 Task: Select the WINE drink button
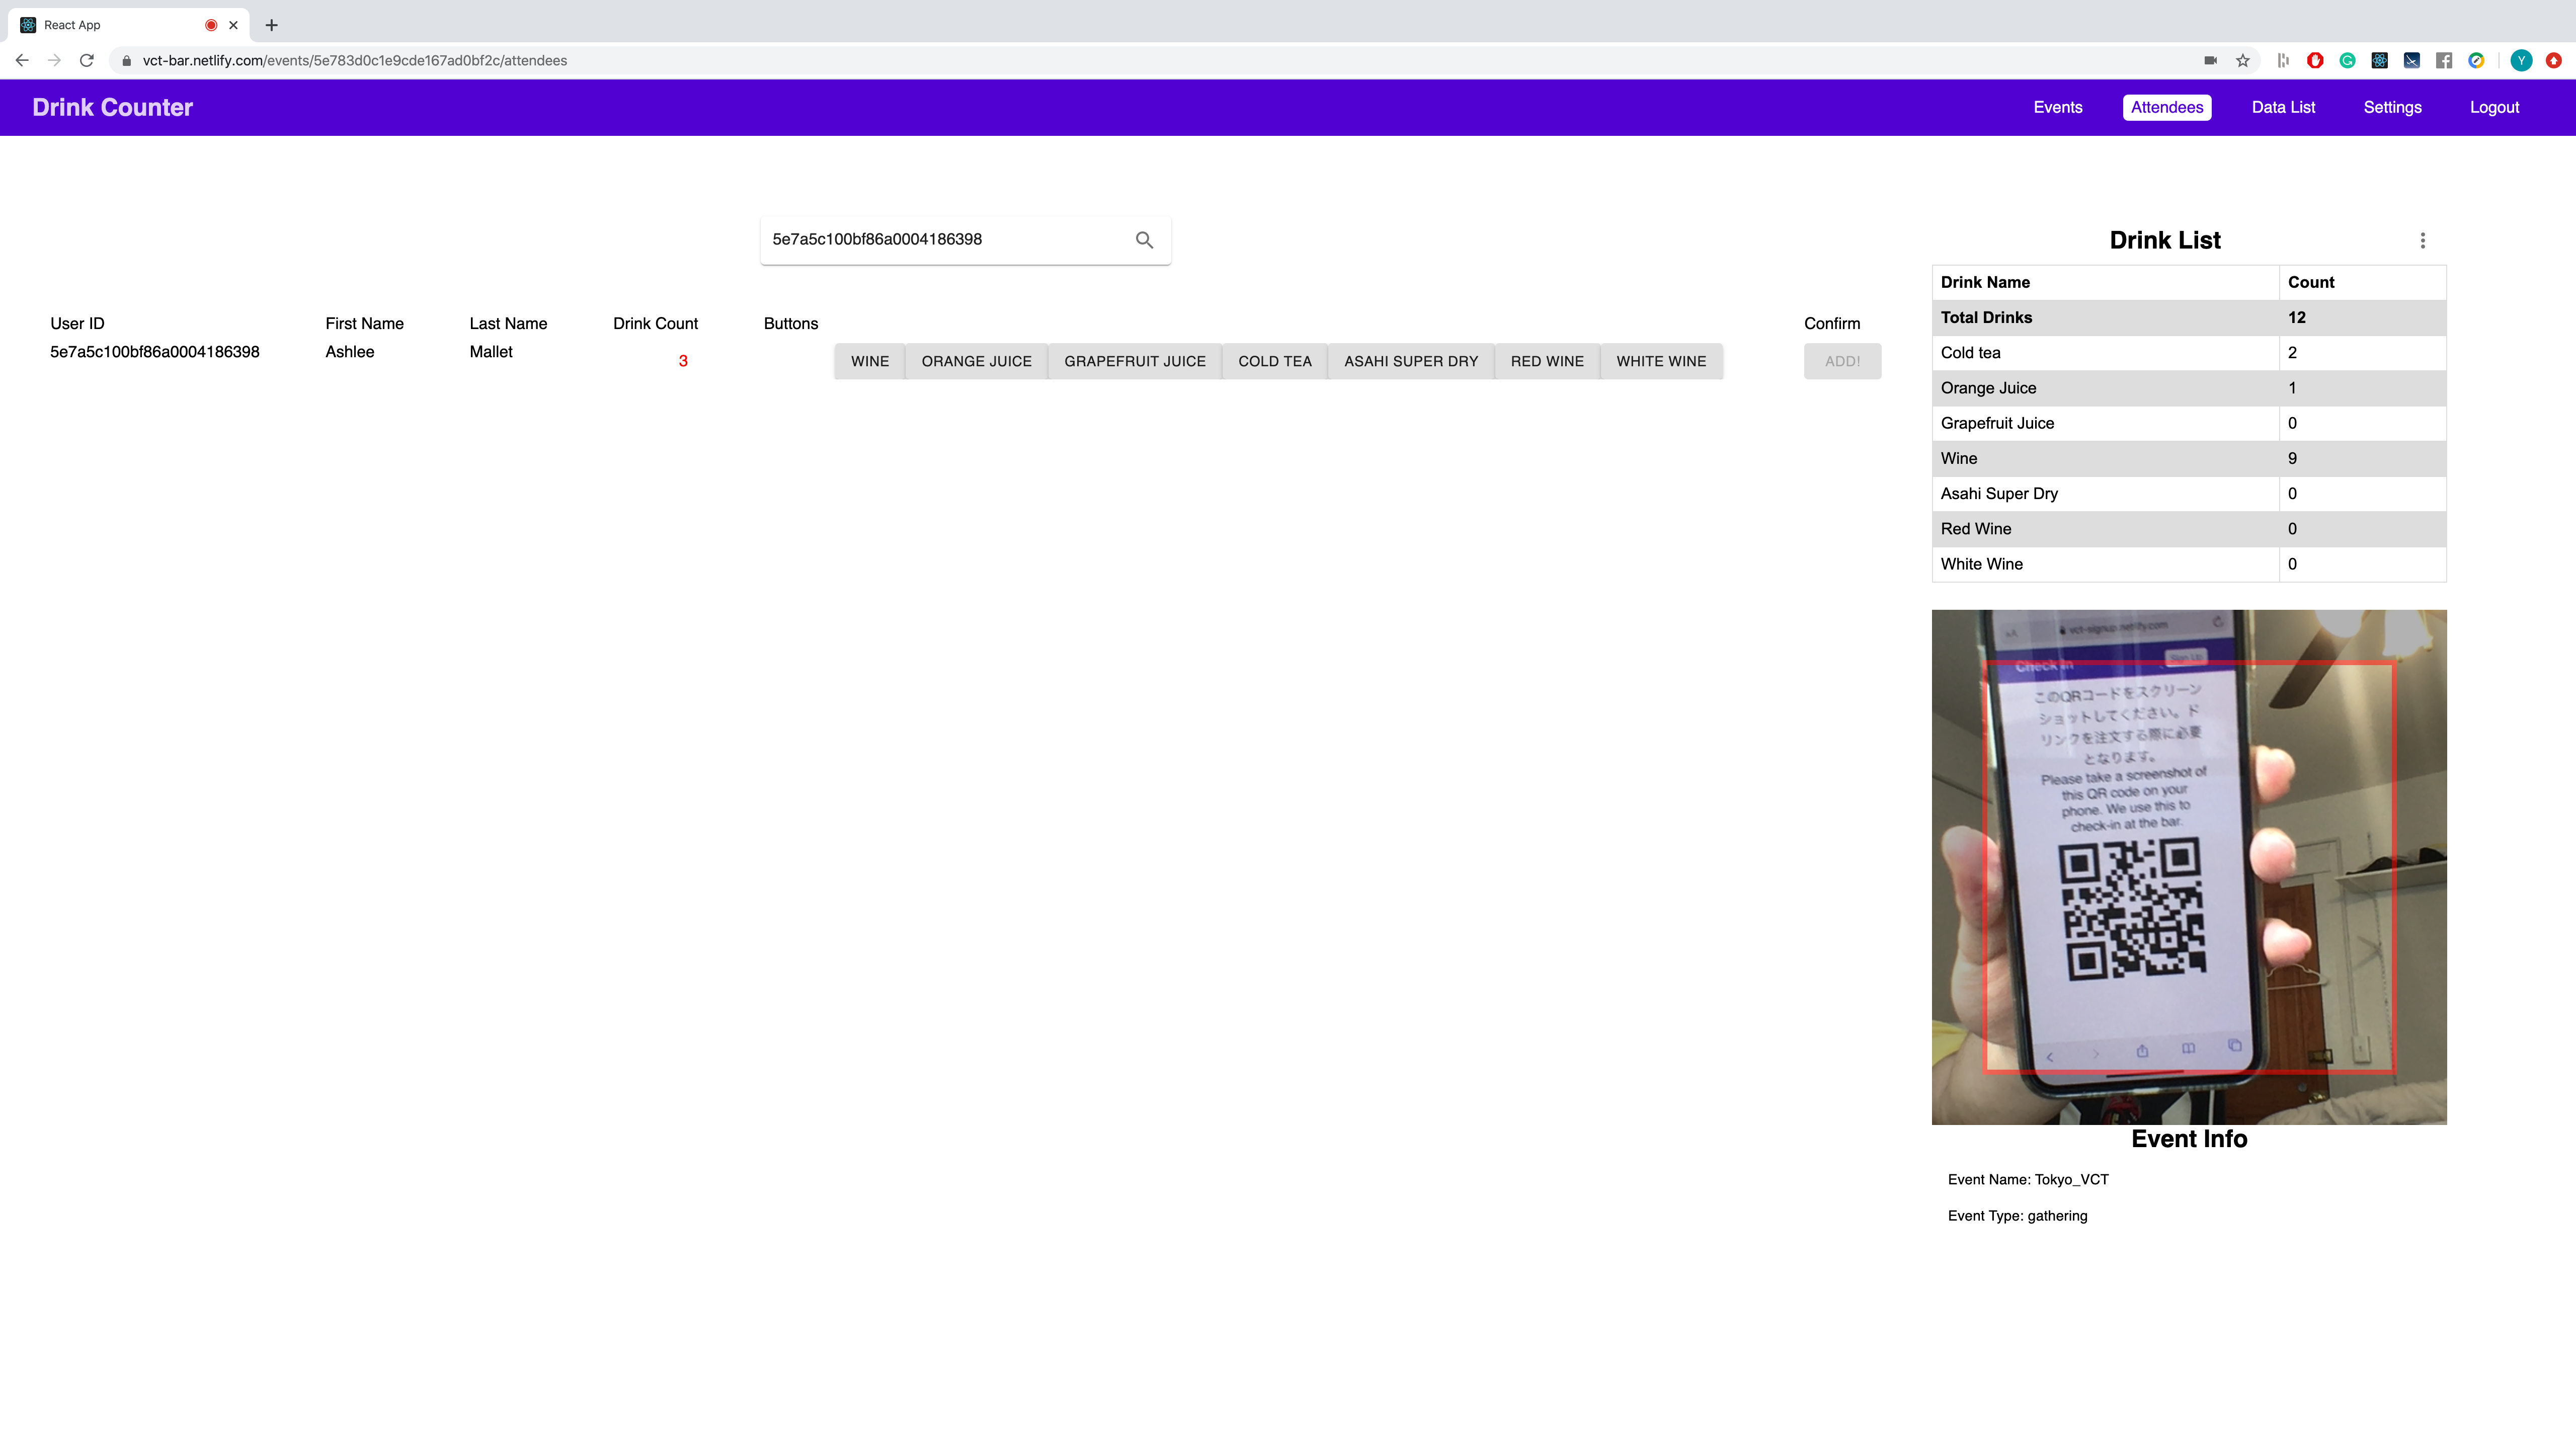[x=869, y=361]
